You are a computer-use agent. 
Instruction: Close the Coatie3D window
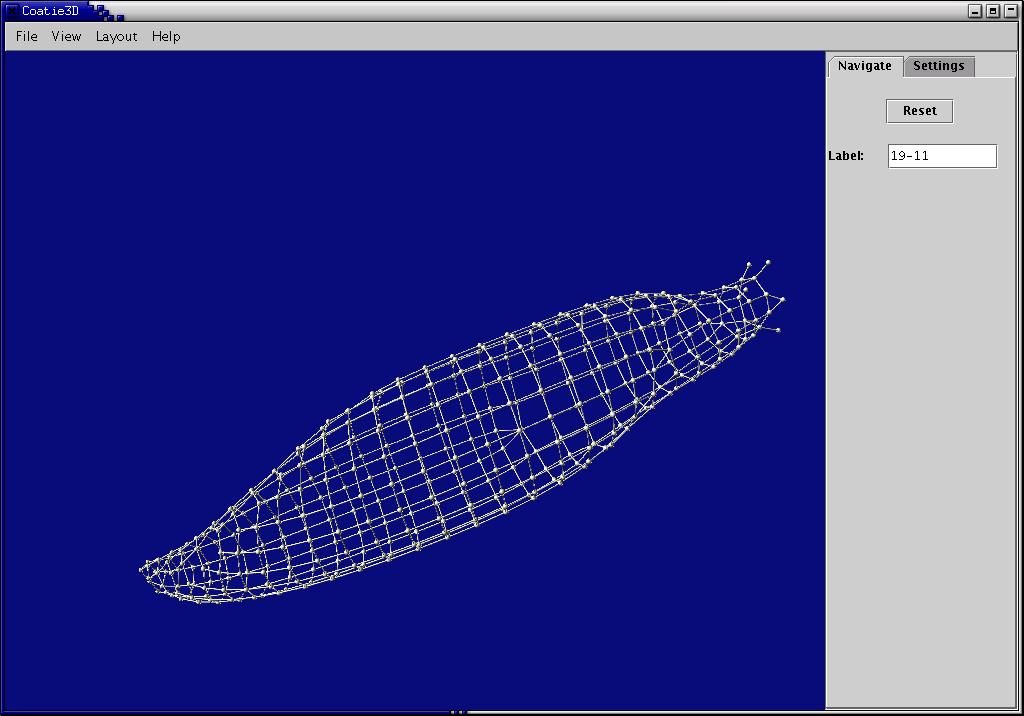pyautogui.click(x=1011, y=11)
